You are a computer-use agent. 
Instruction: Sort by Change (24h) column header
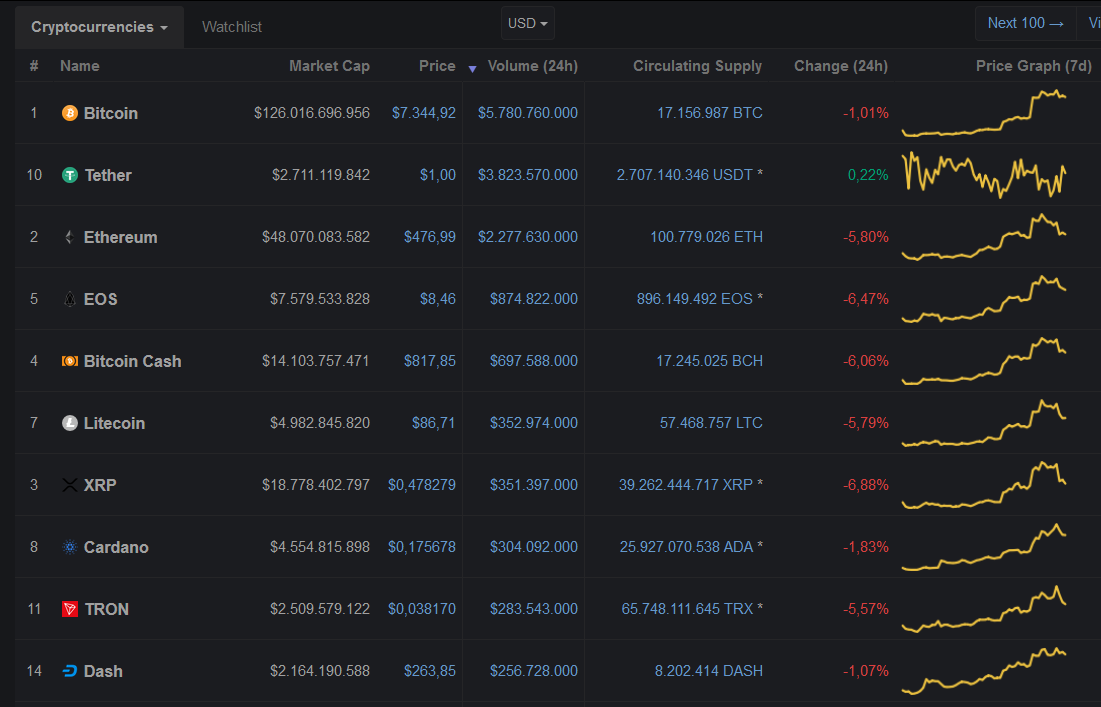(840, 66)
